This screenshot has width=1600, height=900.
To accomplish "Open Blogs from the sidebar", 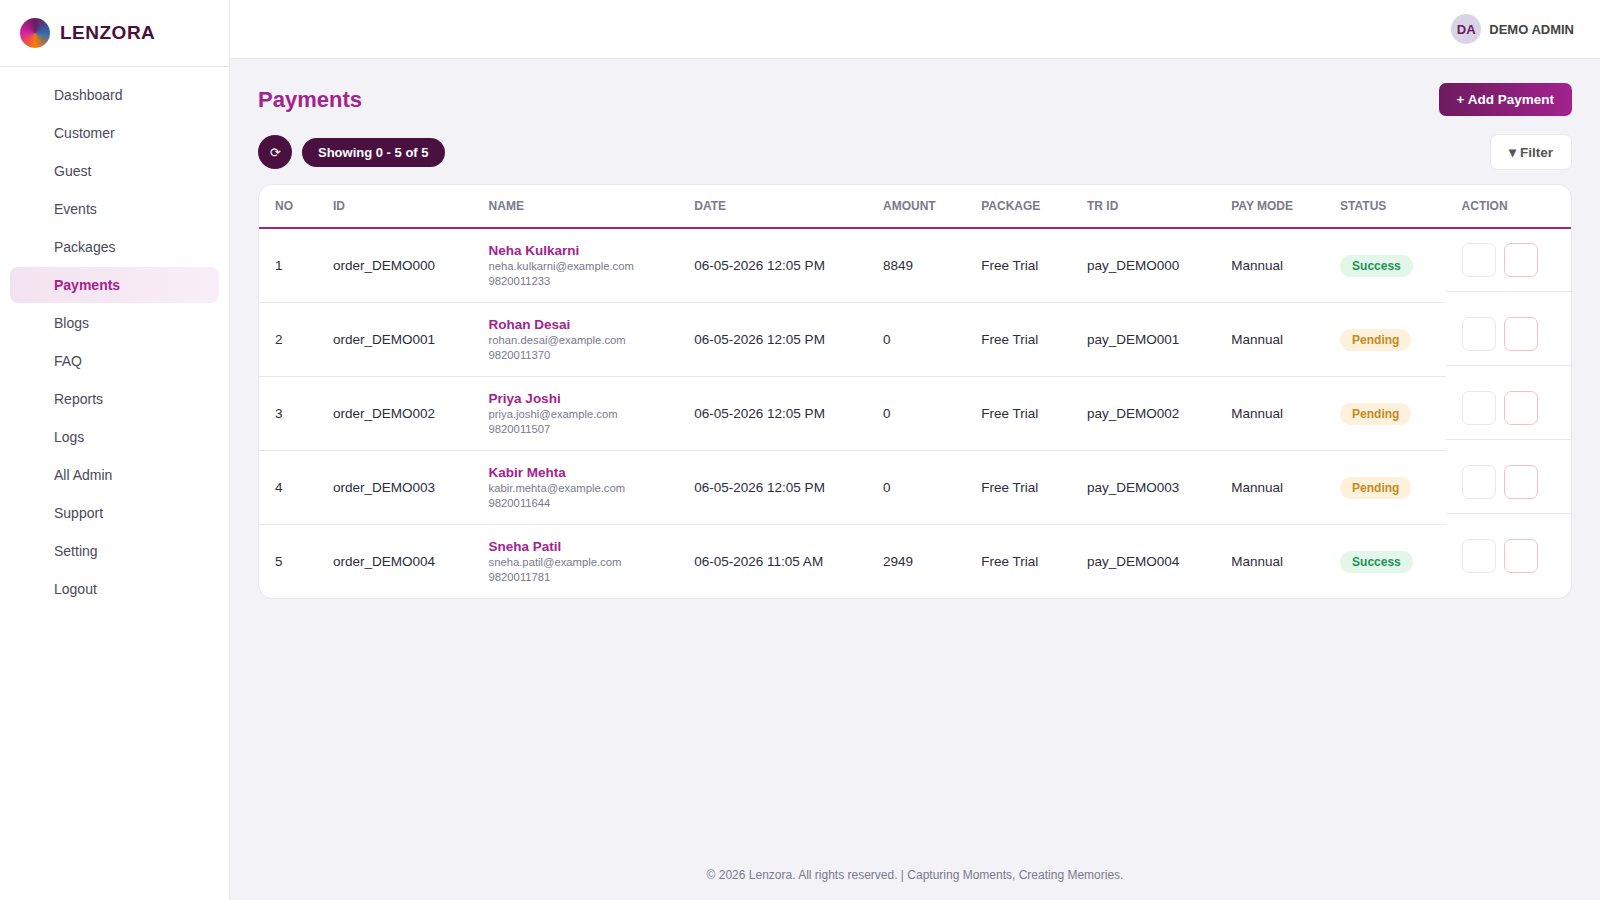I will click(x=114, y=323).
